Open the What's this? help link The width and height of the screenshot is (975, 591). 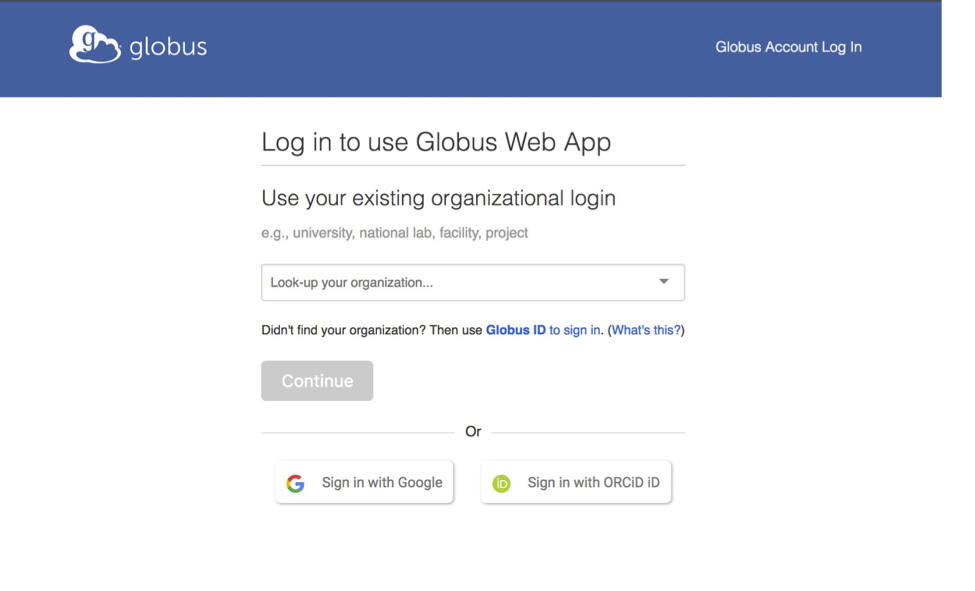646,330
